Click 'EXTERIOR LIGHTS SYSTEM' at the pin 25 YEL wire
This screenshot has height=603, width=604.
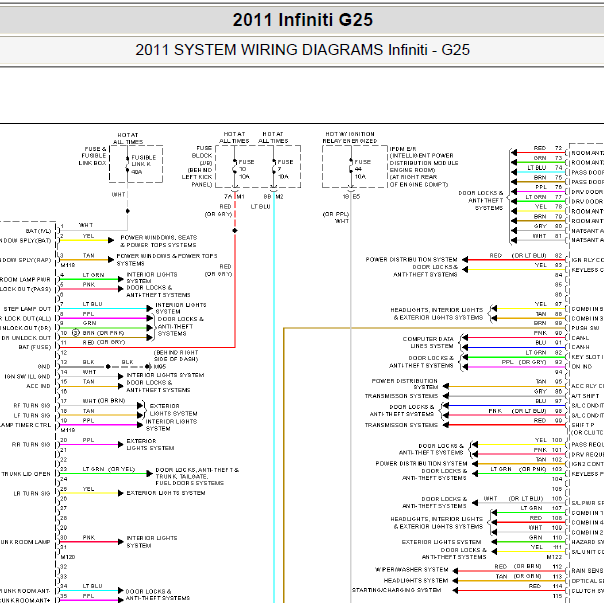coord(166,493)
